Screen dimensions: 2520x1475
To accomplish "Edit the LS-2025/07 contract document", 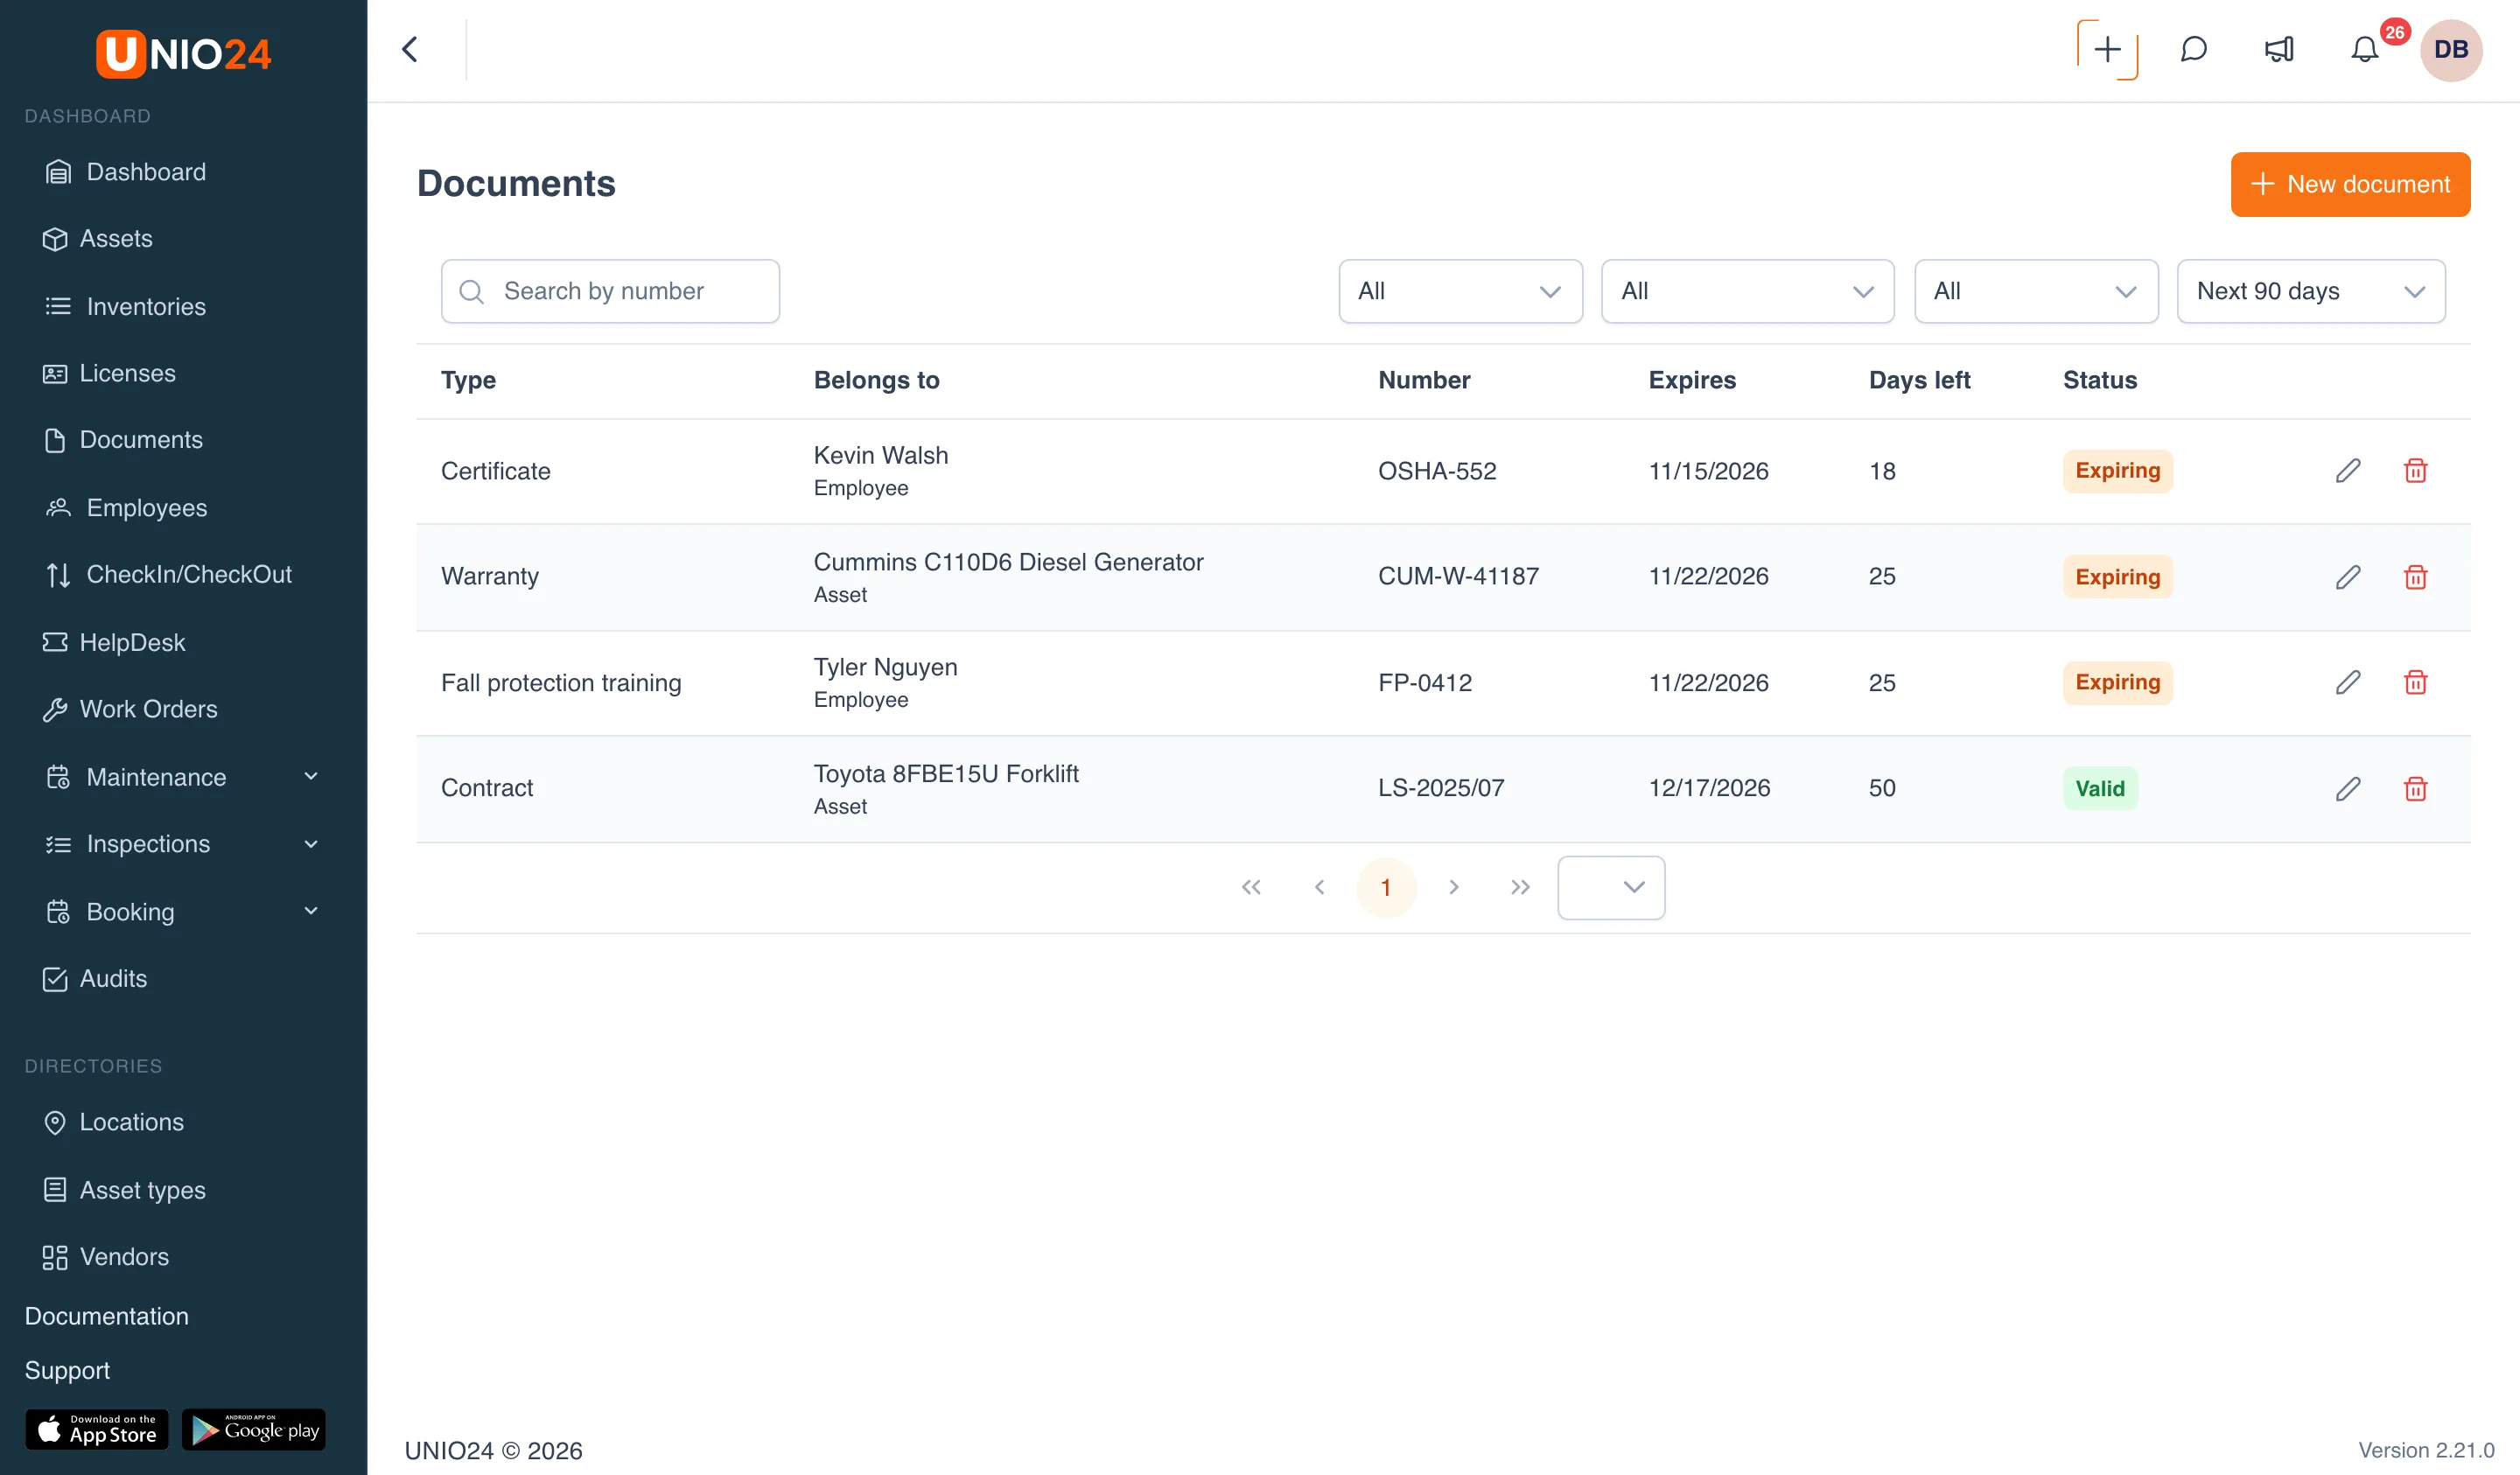I will click(x=2348, y=788).
